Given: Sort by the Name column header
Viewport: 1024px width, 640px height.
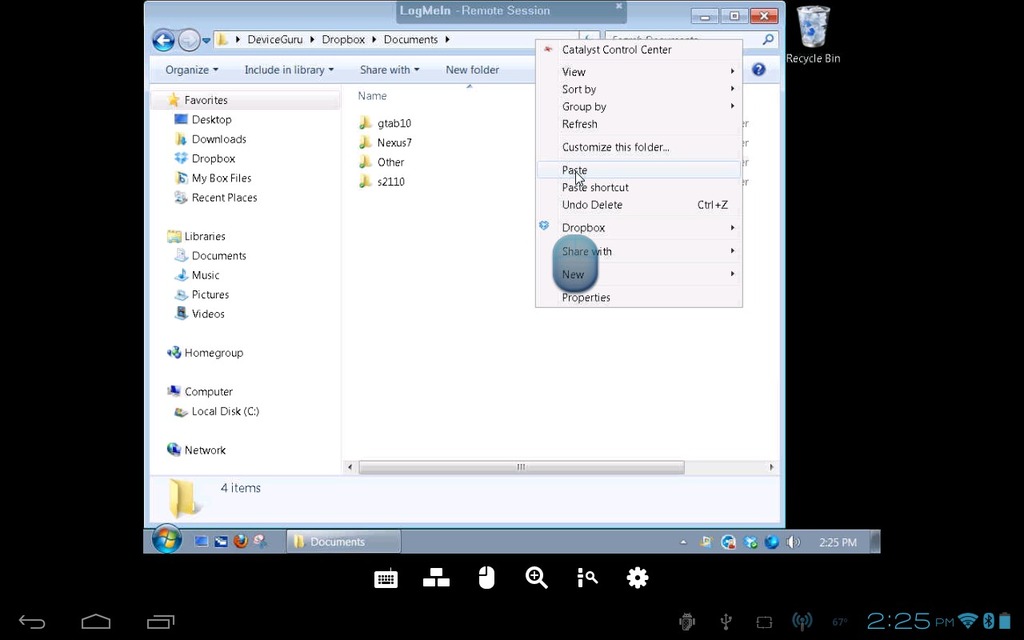Looking at the screenshot, I should click(x=372, y=96).
